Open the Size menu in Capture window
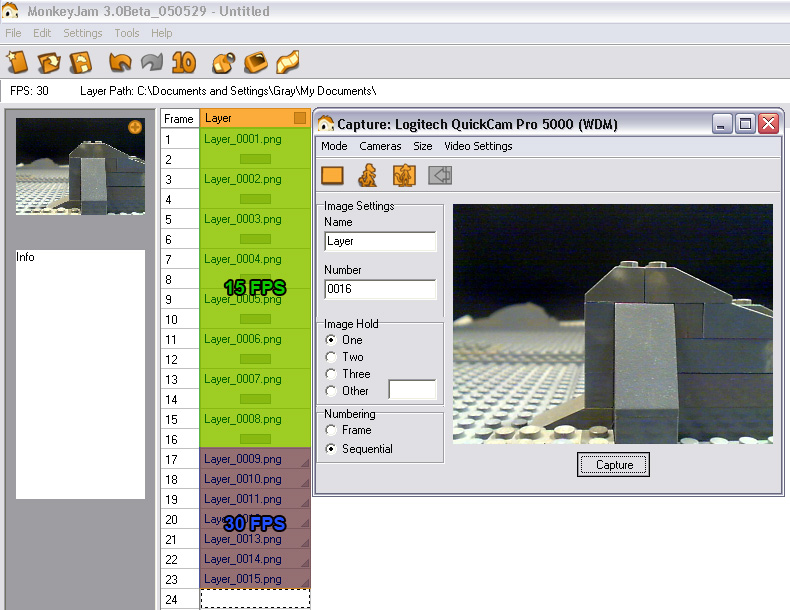Image resolution: width=790 pixels, height=610 pixels. [x=423, y=146]
